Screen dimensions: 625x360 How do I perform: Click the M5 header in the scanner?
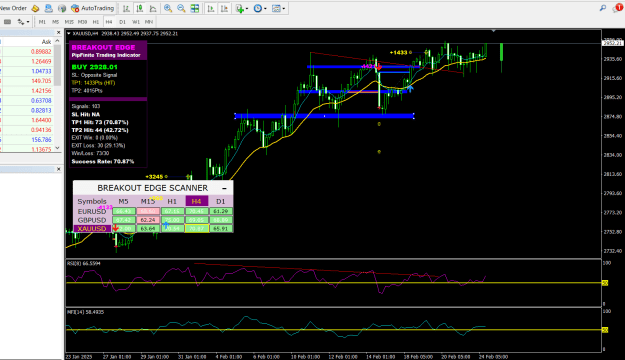coord(124,201)
